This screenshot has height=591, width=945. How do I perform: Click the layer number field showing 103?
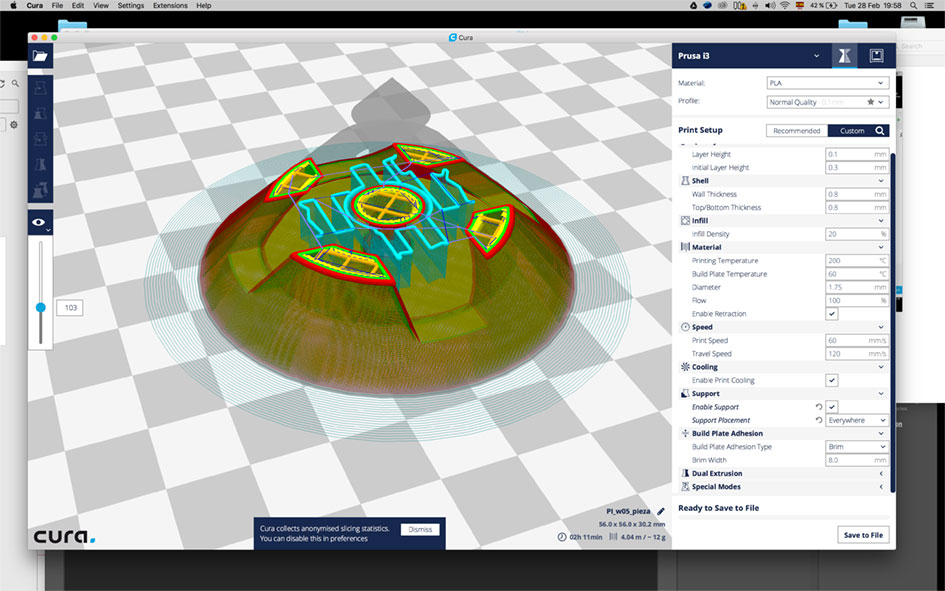point(71,308)
